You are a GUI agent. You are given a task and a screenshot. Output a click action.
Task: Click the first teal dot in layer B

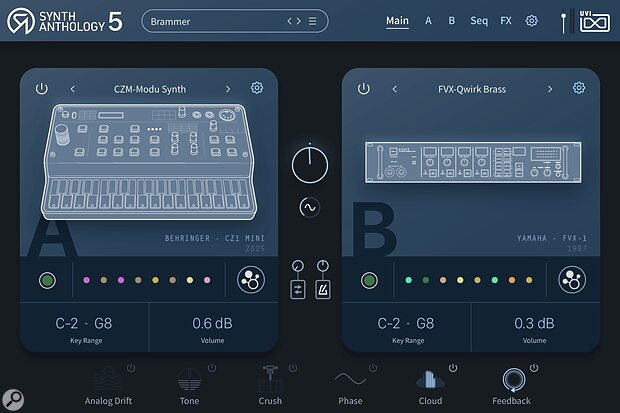(x=408, y=280)
